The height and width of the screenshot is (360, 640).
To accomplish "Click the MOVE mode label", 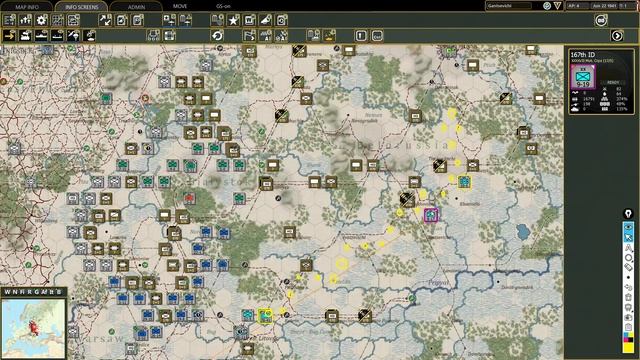I will tap(180, 6).
